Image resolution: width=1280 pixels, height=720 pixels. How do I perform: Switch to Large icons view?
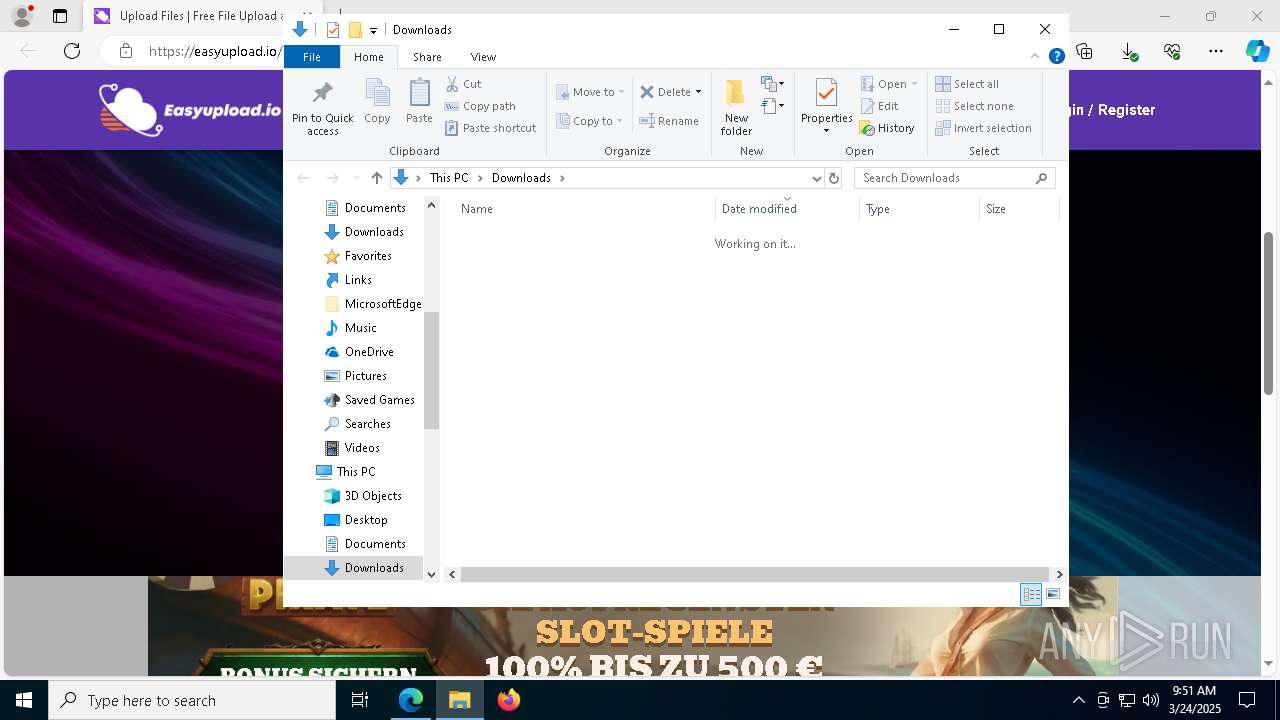click(1053, 594)
